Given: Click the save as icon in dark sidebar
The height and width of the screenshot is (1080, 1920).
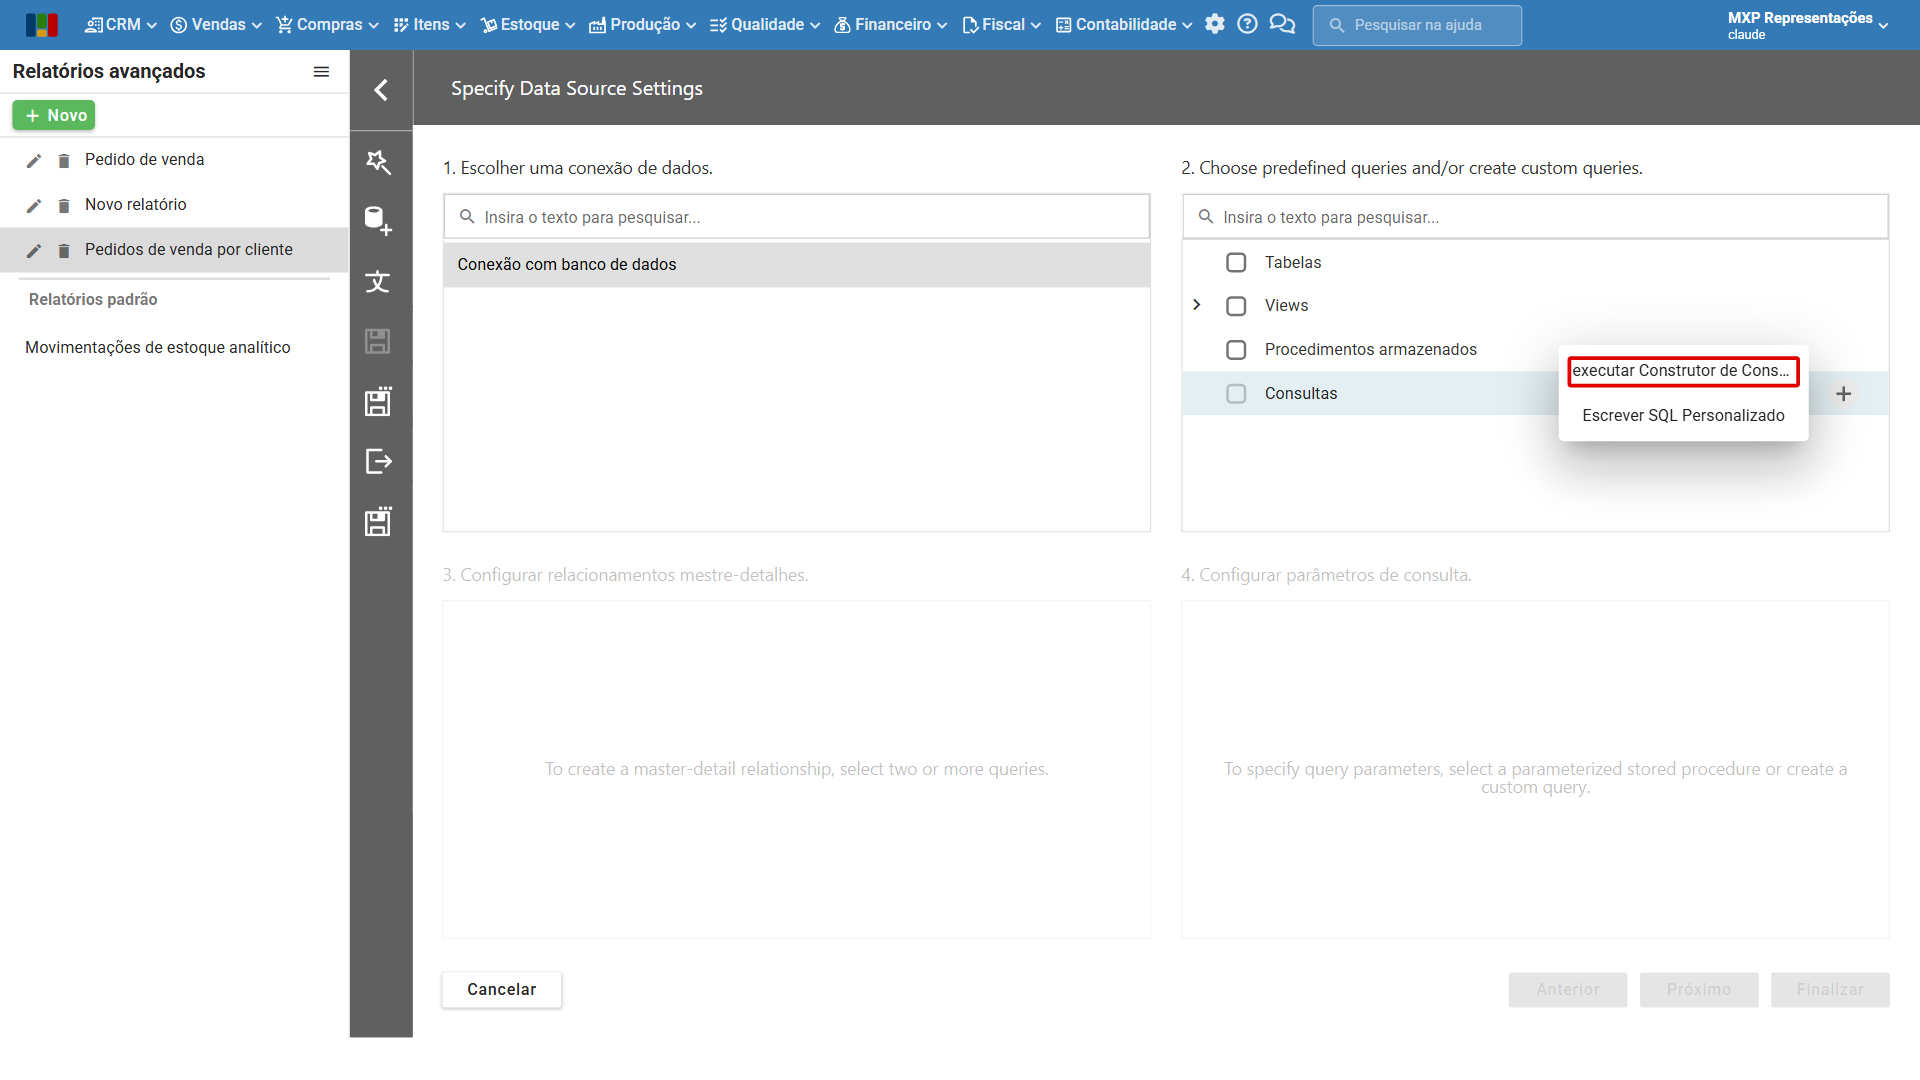Looking at the screenshot, I should coord(378,401).
